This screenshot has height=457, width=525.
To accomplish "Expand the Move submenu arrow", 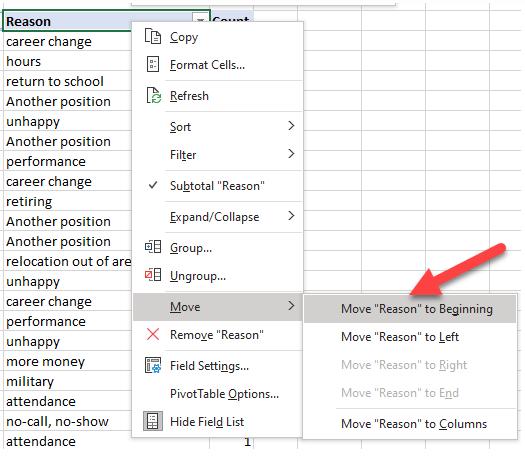I will (x=291, y=306).
